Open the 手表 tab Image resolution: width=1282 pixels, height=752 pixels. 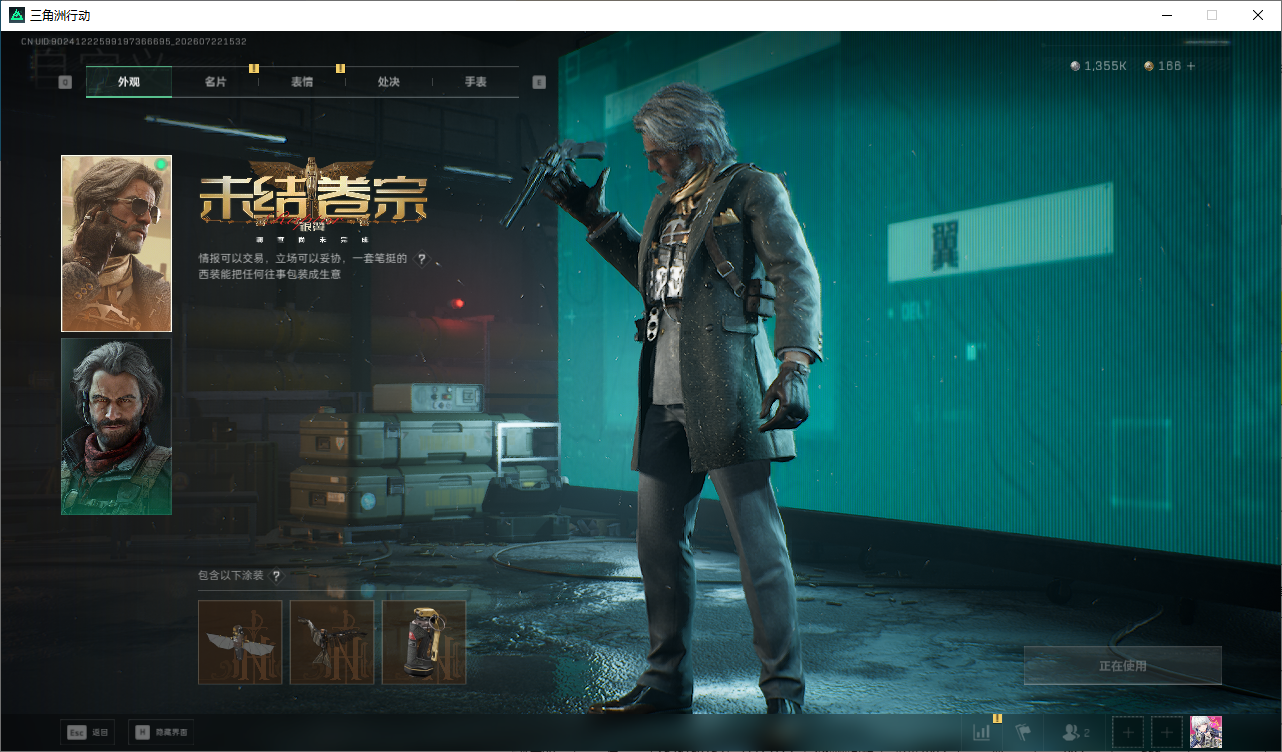[475, 82]
